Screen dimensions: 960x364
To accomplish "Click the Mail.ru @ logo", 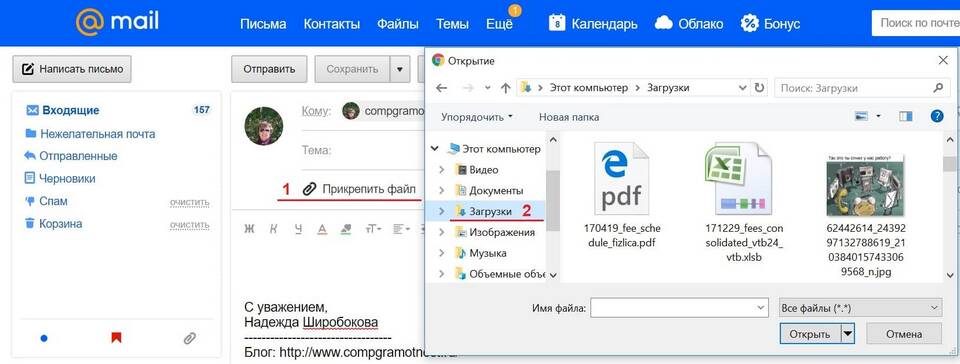I will (x=90, y=23).
